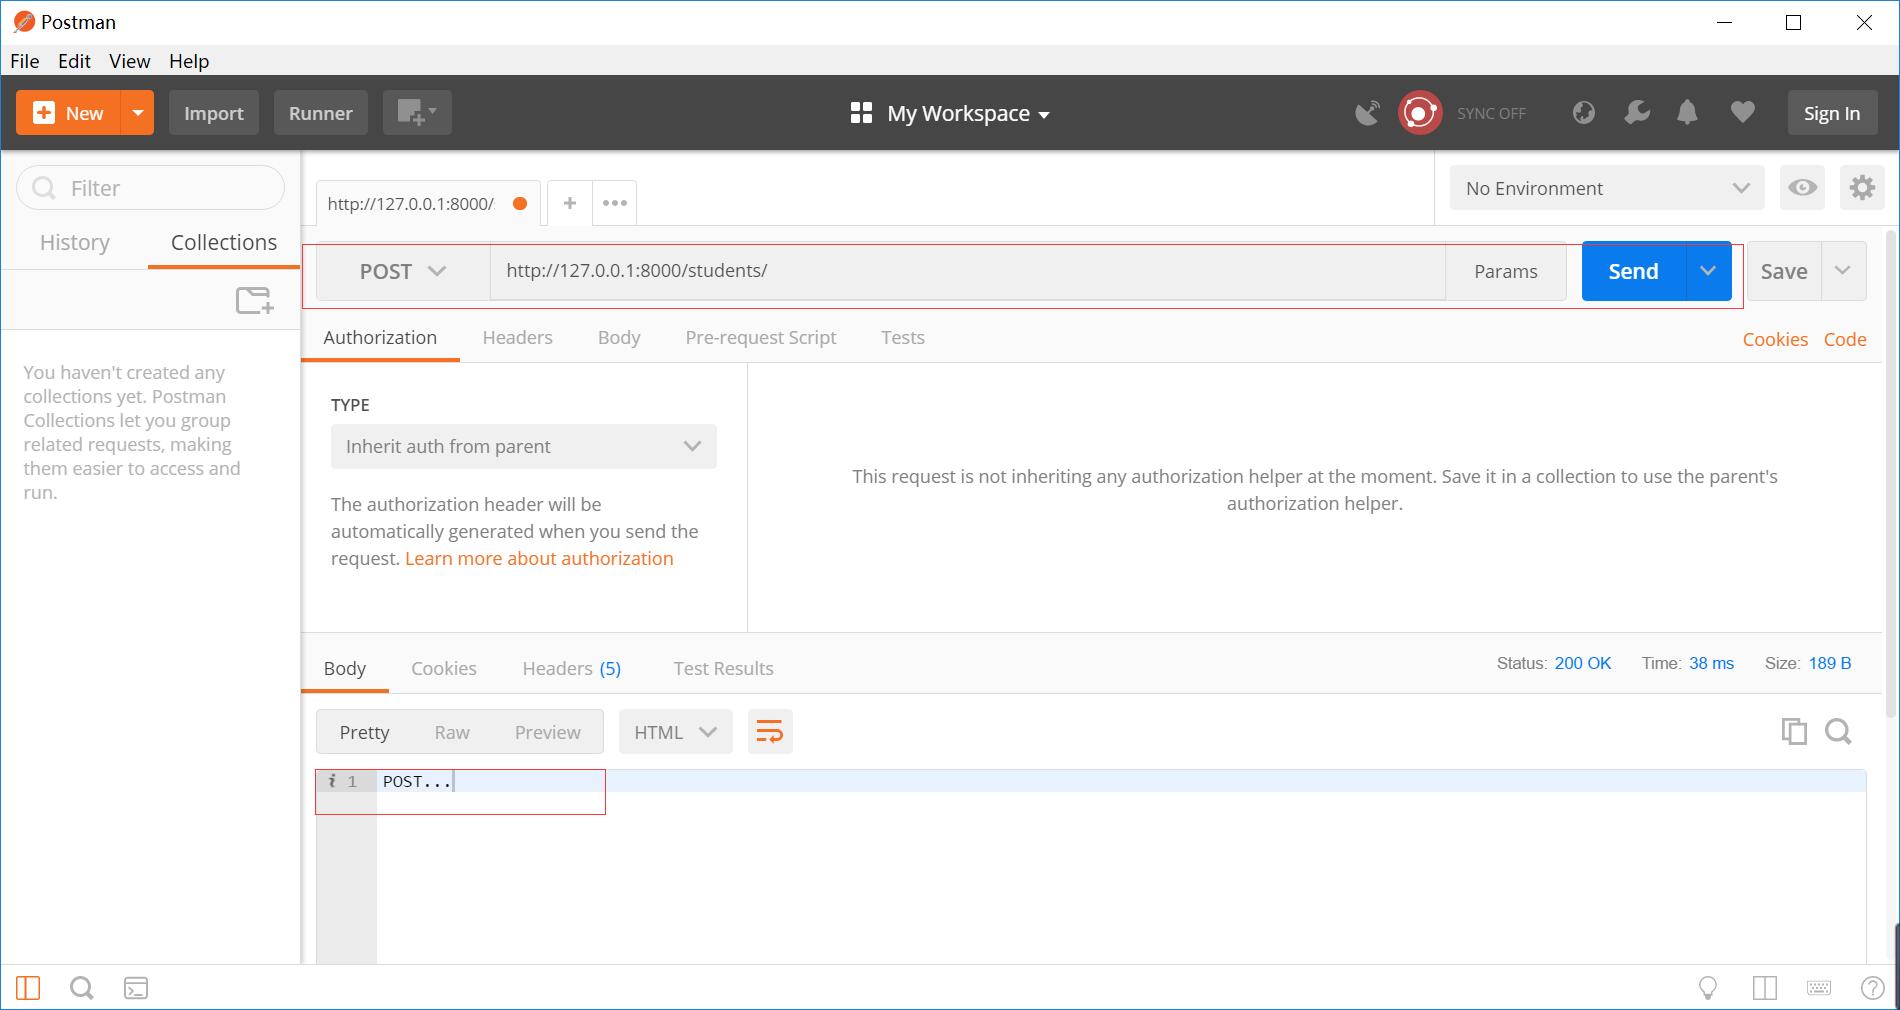
Task: Toggle environment quick look eye icon
Action: click(x=1802, y=188)
